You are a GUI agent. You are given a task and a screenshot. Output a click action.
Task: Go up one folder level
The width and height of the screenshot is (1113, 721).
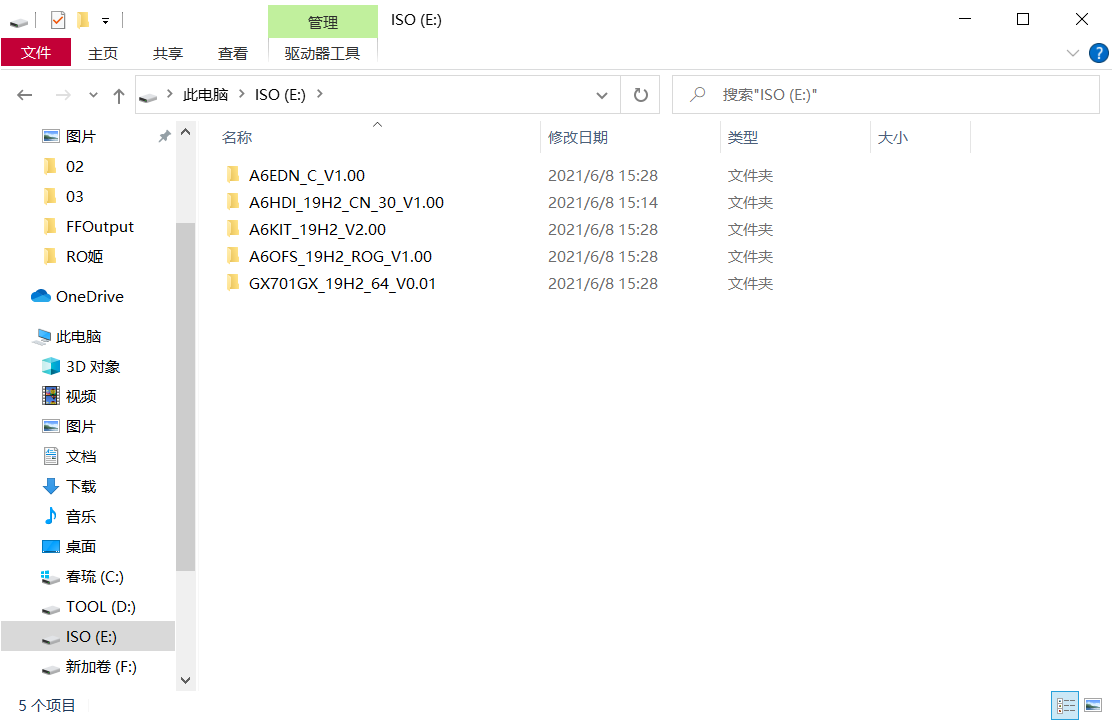click(119, 96)
